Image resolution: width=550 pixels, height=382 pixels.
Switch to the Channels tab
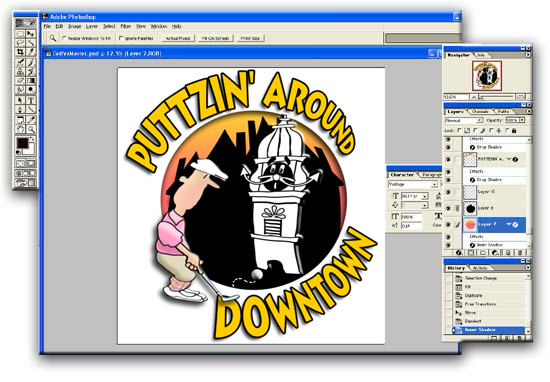[x=480, y=112]
